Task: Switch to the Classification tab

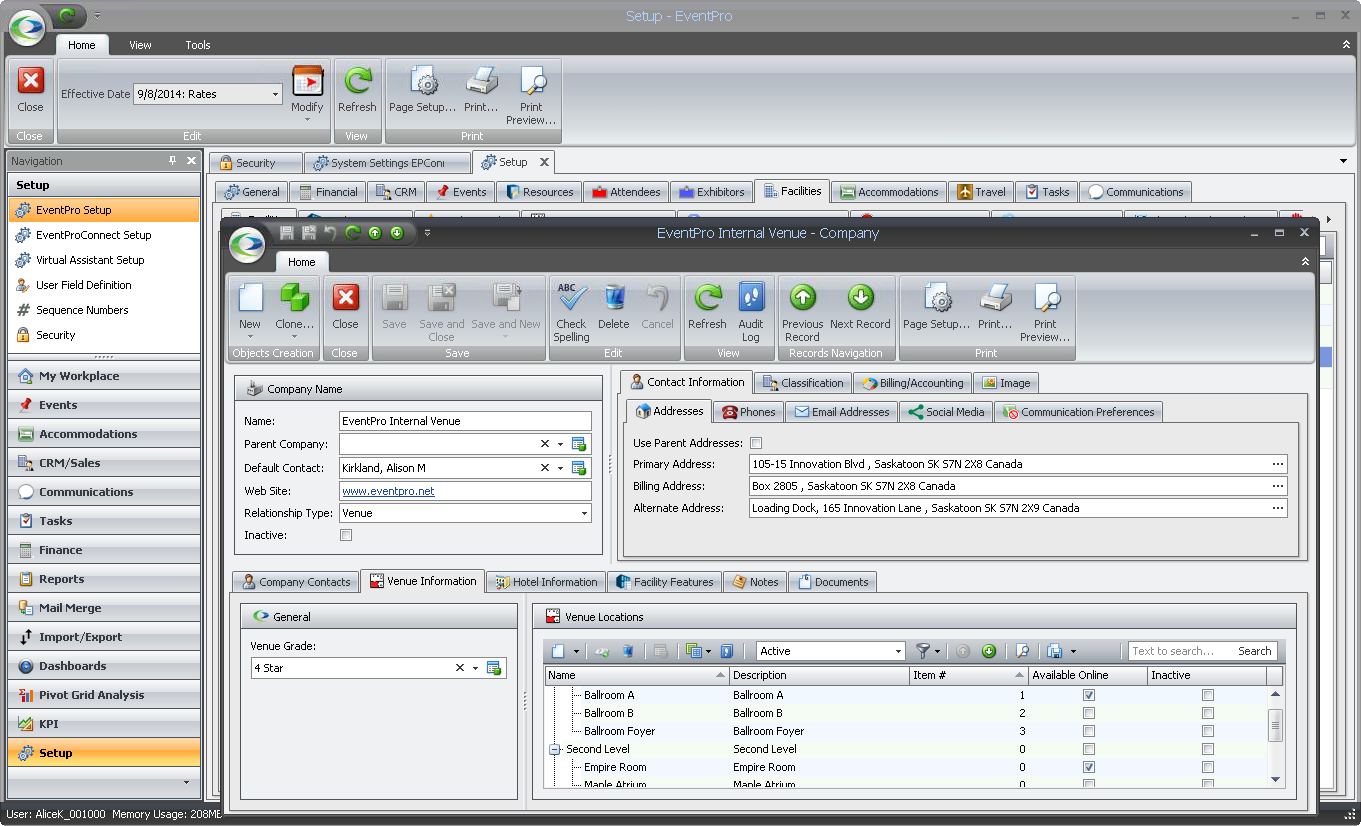Action: 802,383
